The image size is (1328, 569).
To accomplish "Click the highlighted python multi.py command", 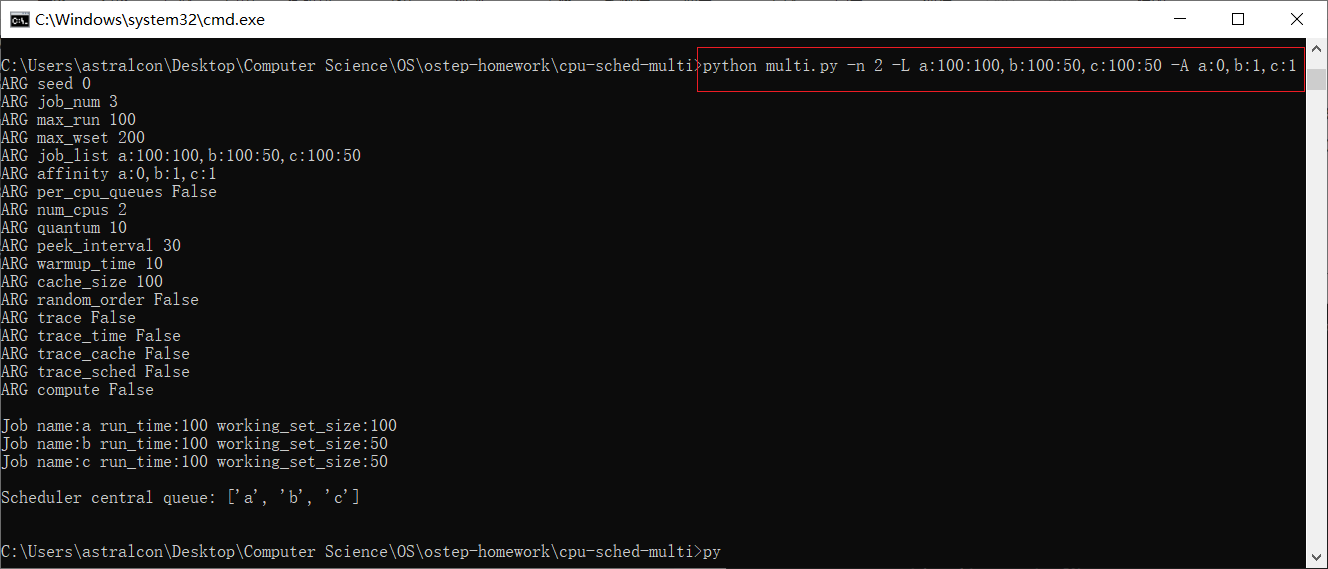I will tap(1001, 67).
